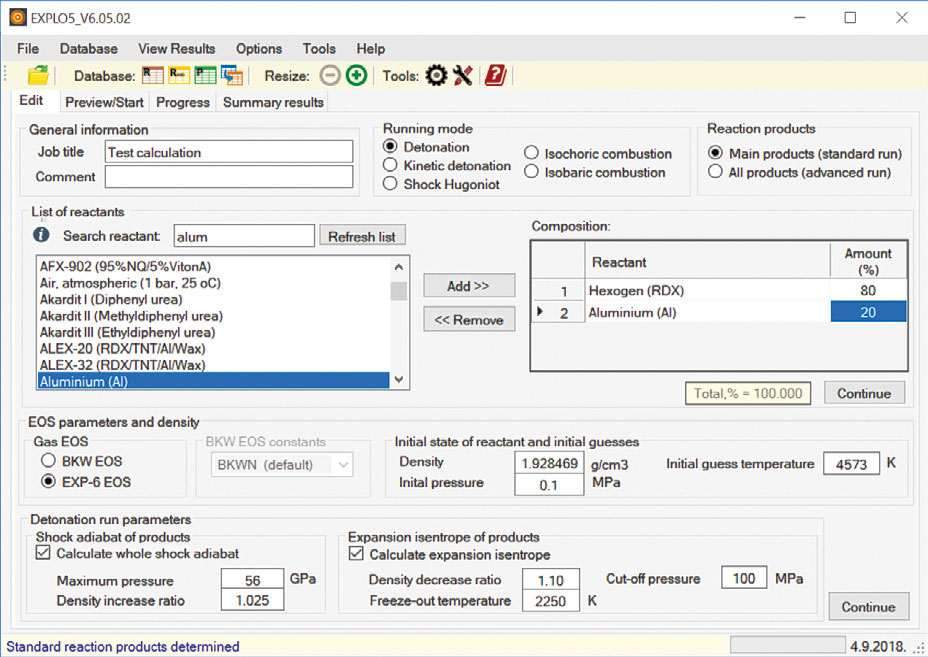Click the green Resize plus icon

(356, 76)
